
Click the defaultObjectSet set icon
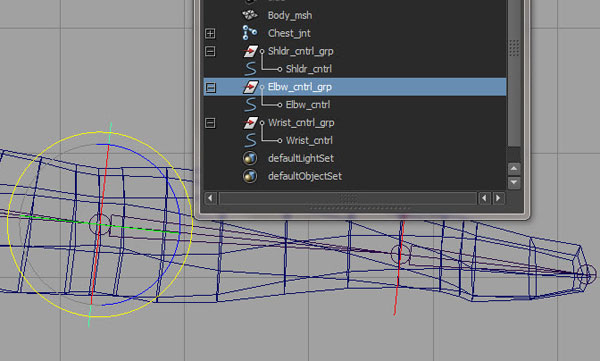[250, 176]
